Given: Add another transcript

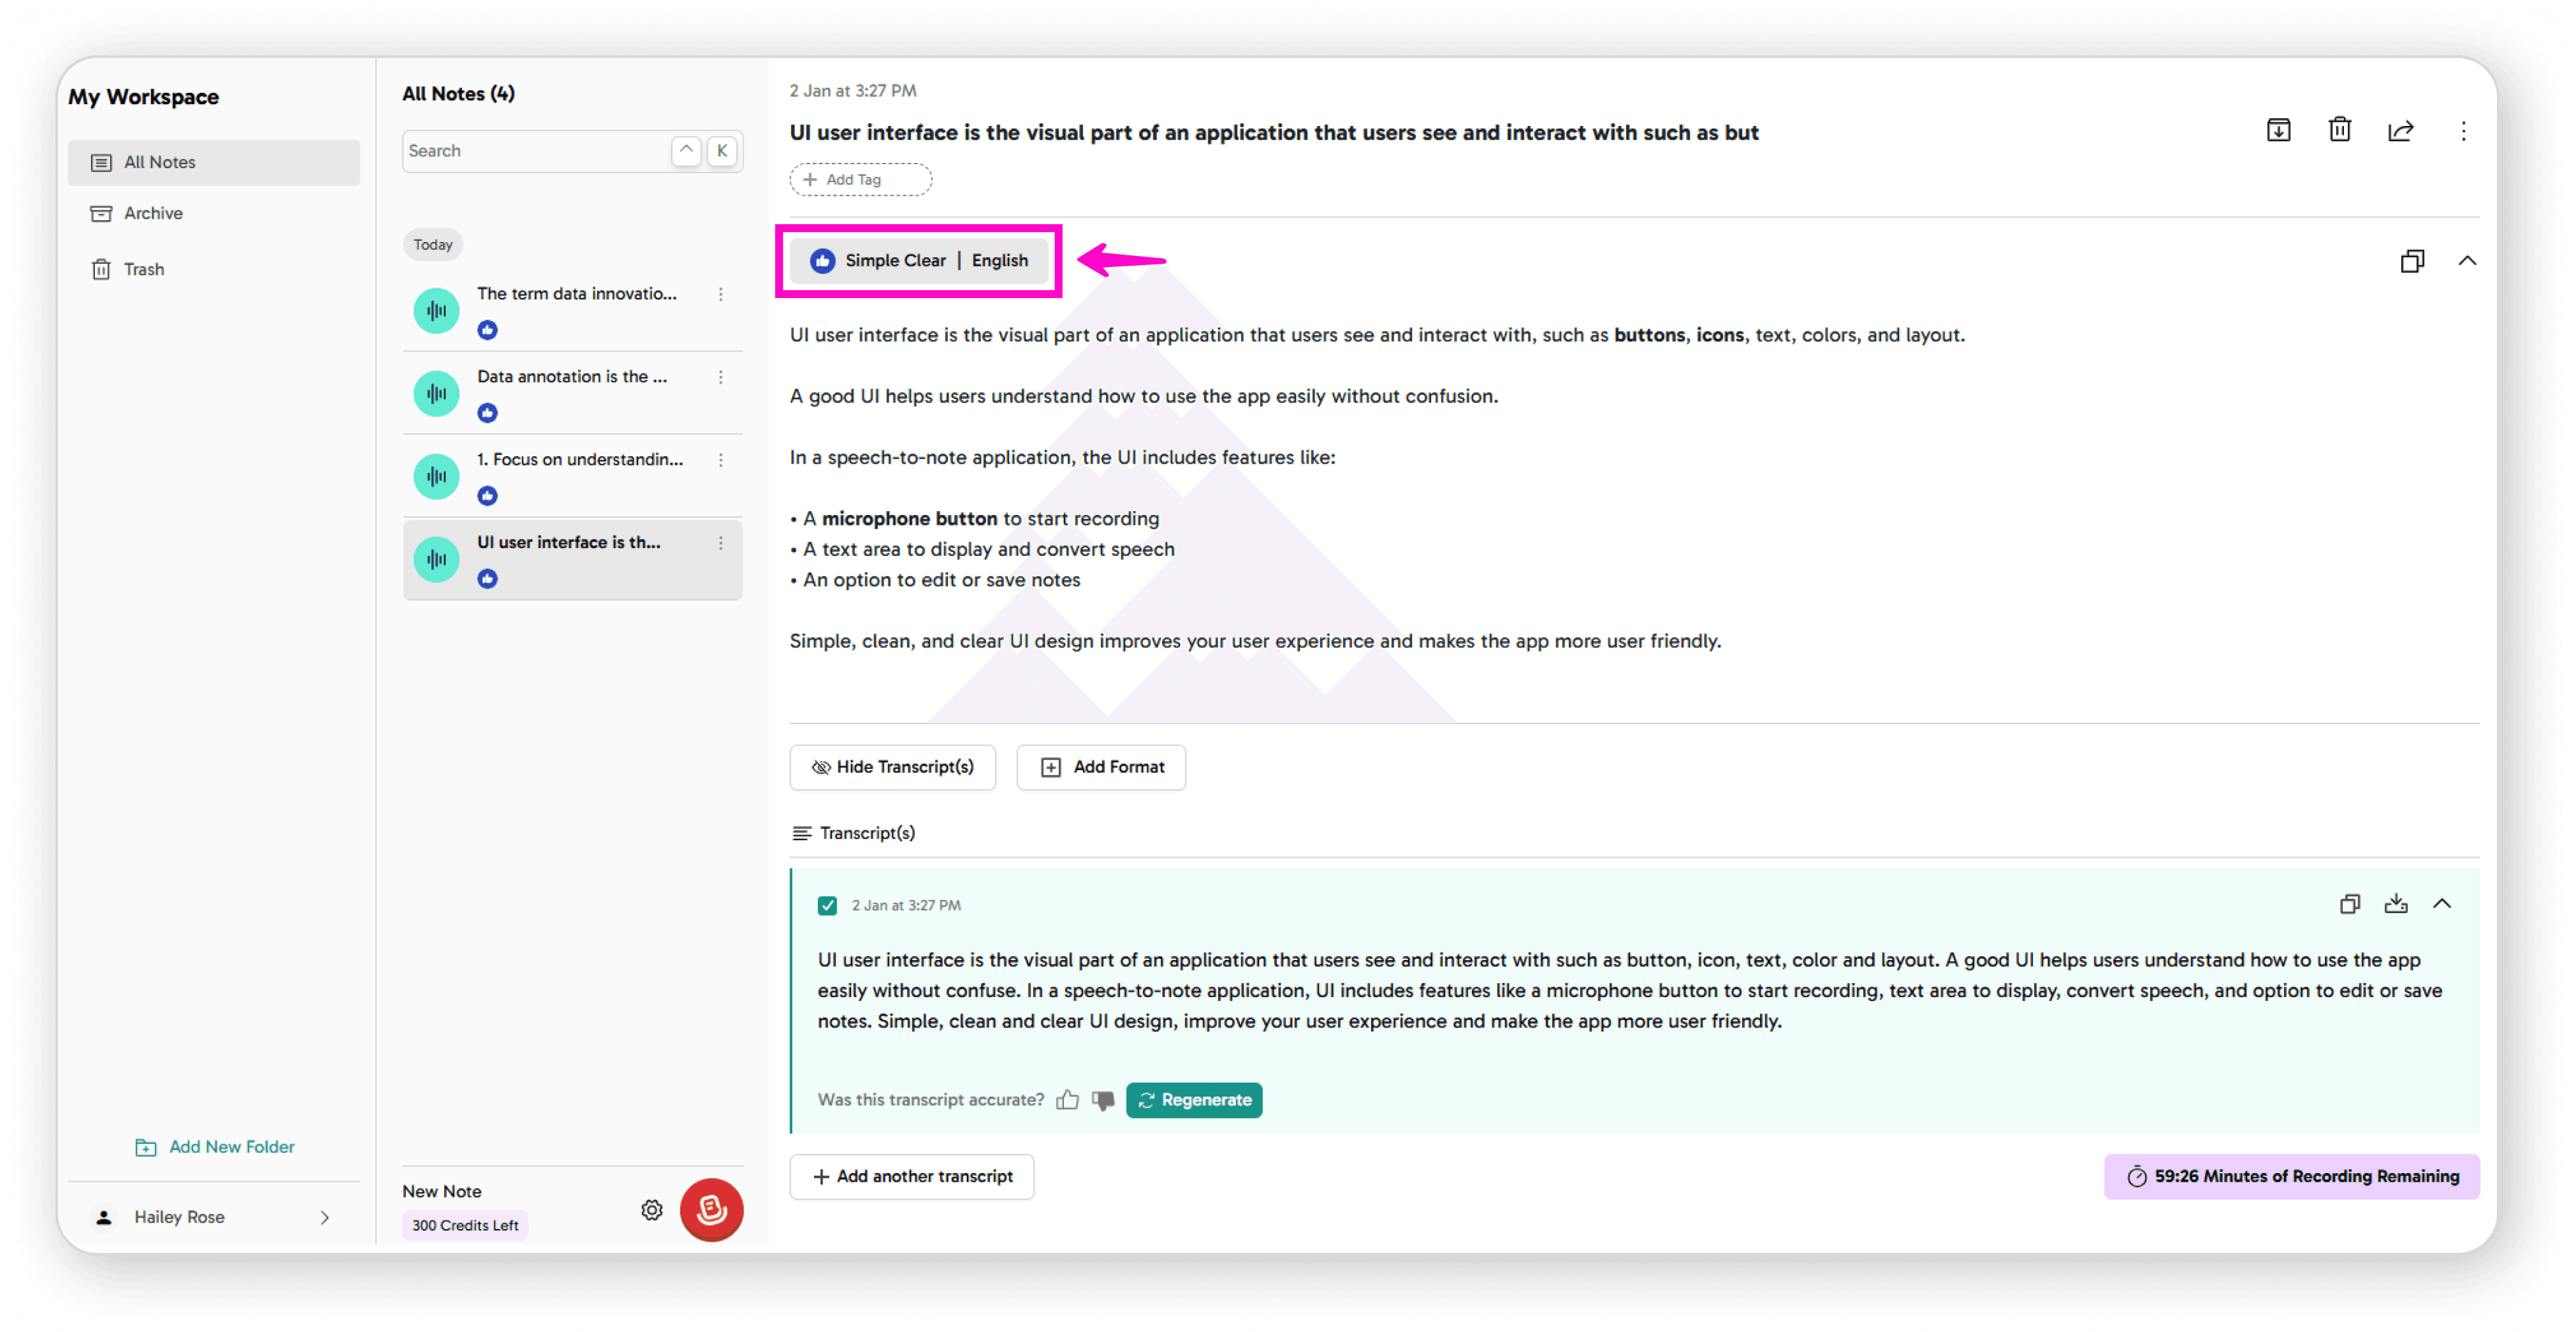Looking at the screenshot, I should (911, 1176).
